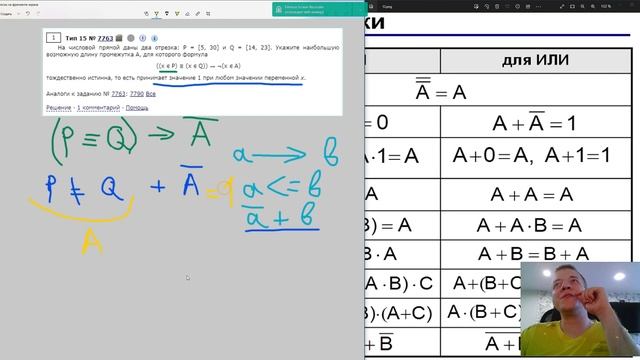Select the black pen tool
The width and height of the screenshot is (640, 360).
pos(167,13)
